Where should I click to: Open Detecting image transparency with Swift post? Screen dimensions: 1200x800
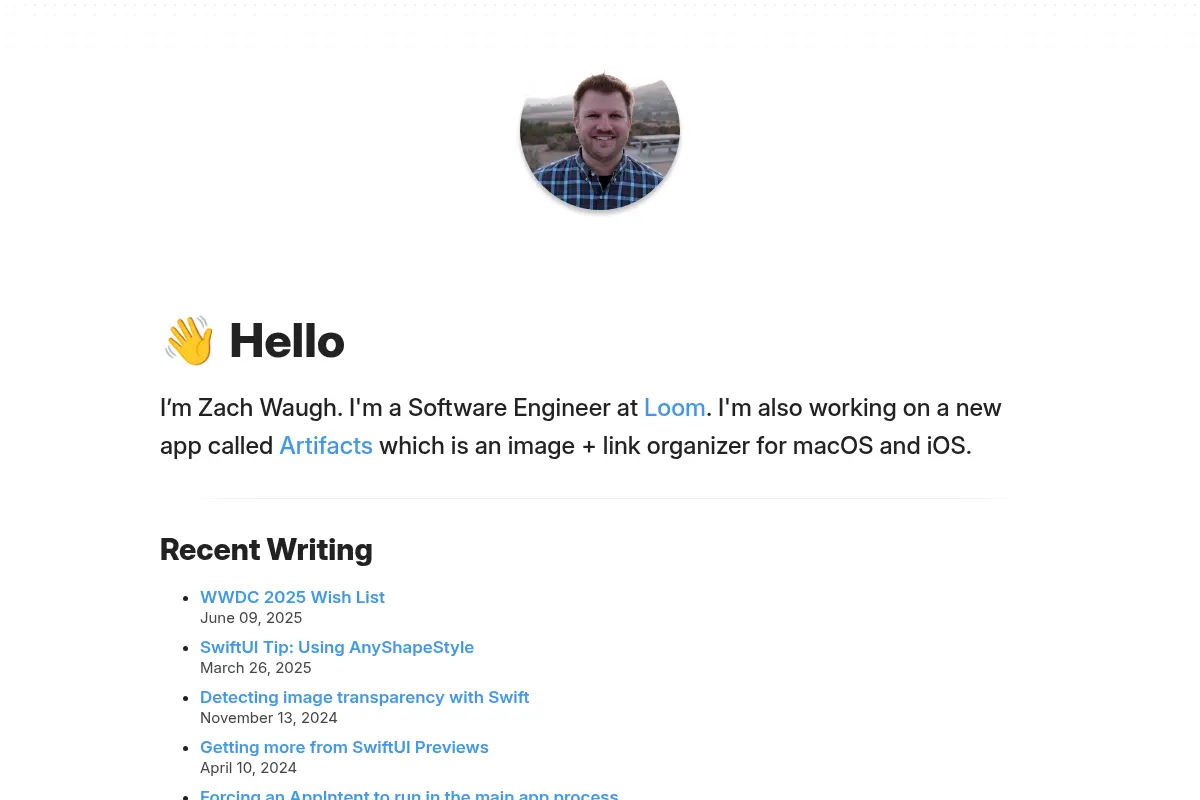364,697
